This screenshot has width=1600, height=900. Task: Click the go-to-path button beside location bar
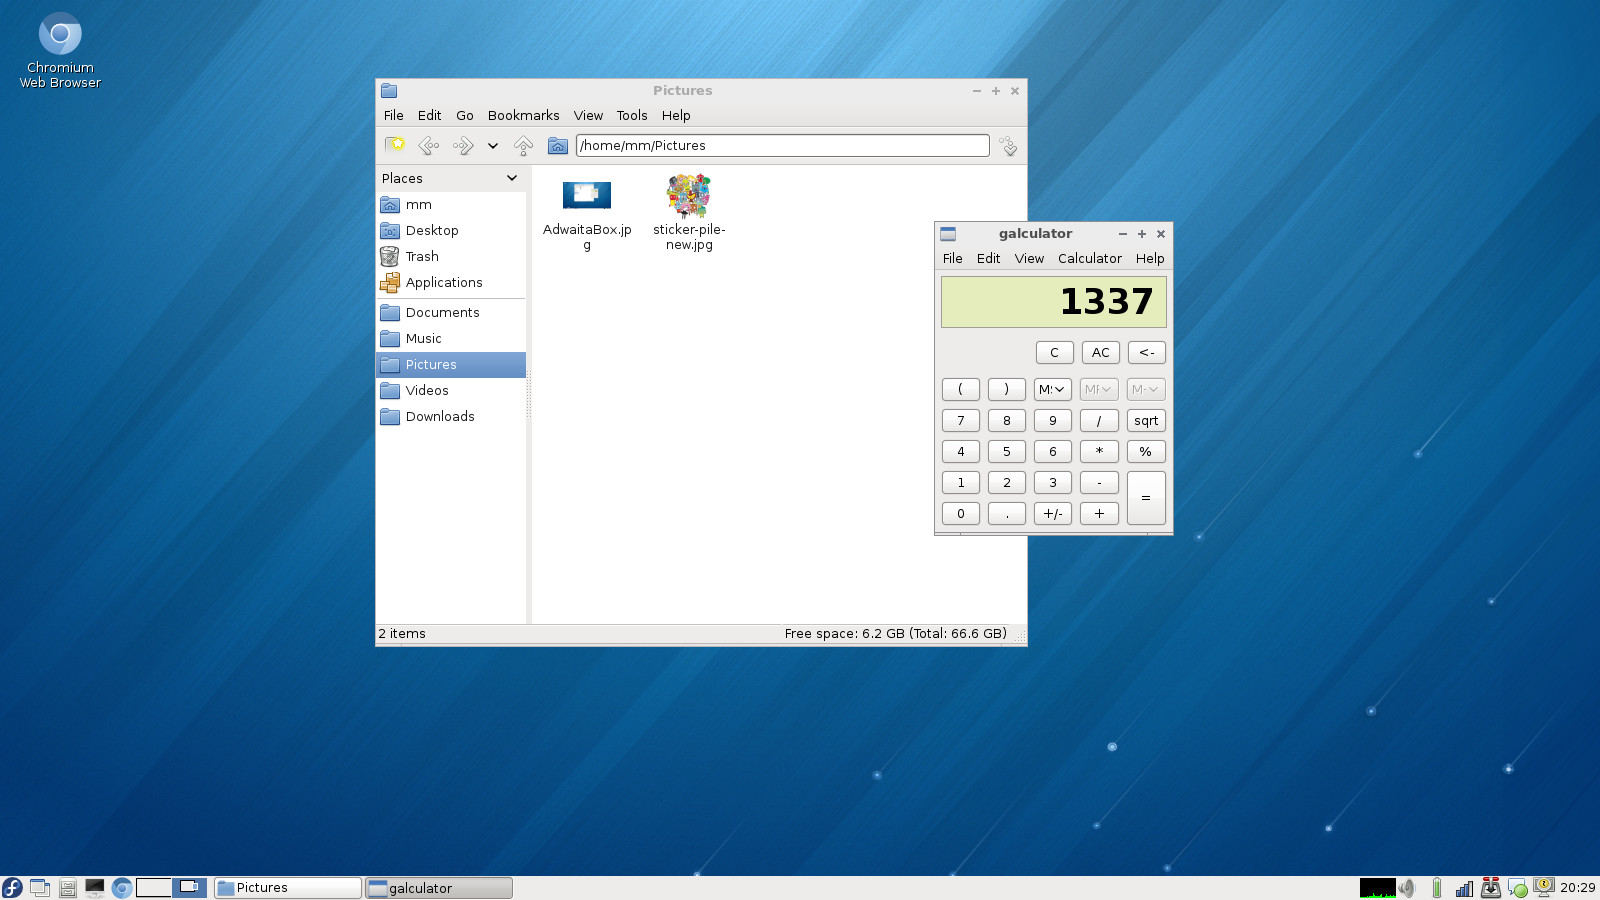[1008, 146]
